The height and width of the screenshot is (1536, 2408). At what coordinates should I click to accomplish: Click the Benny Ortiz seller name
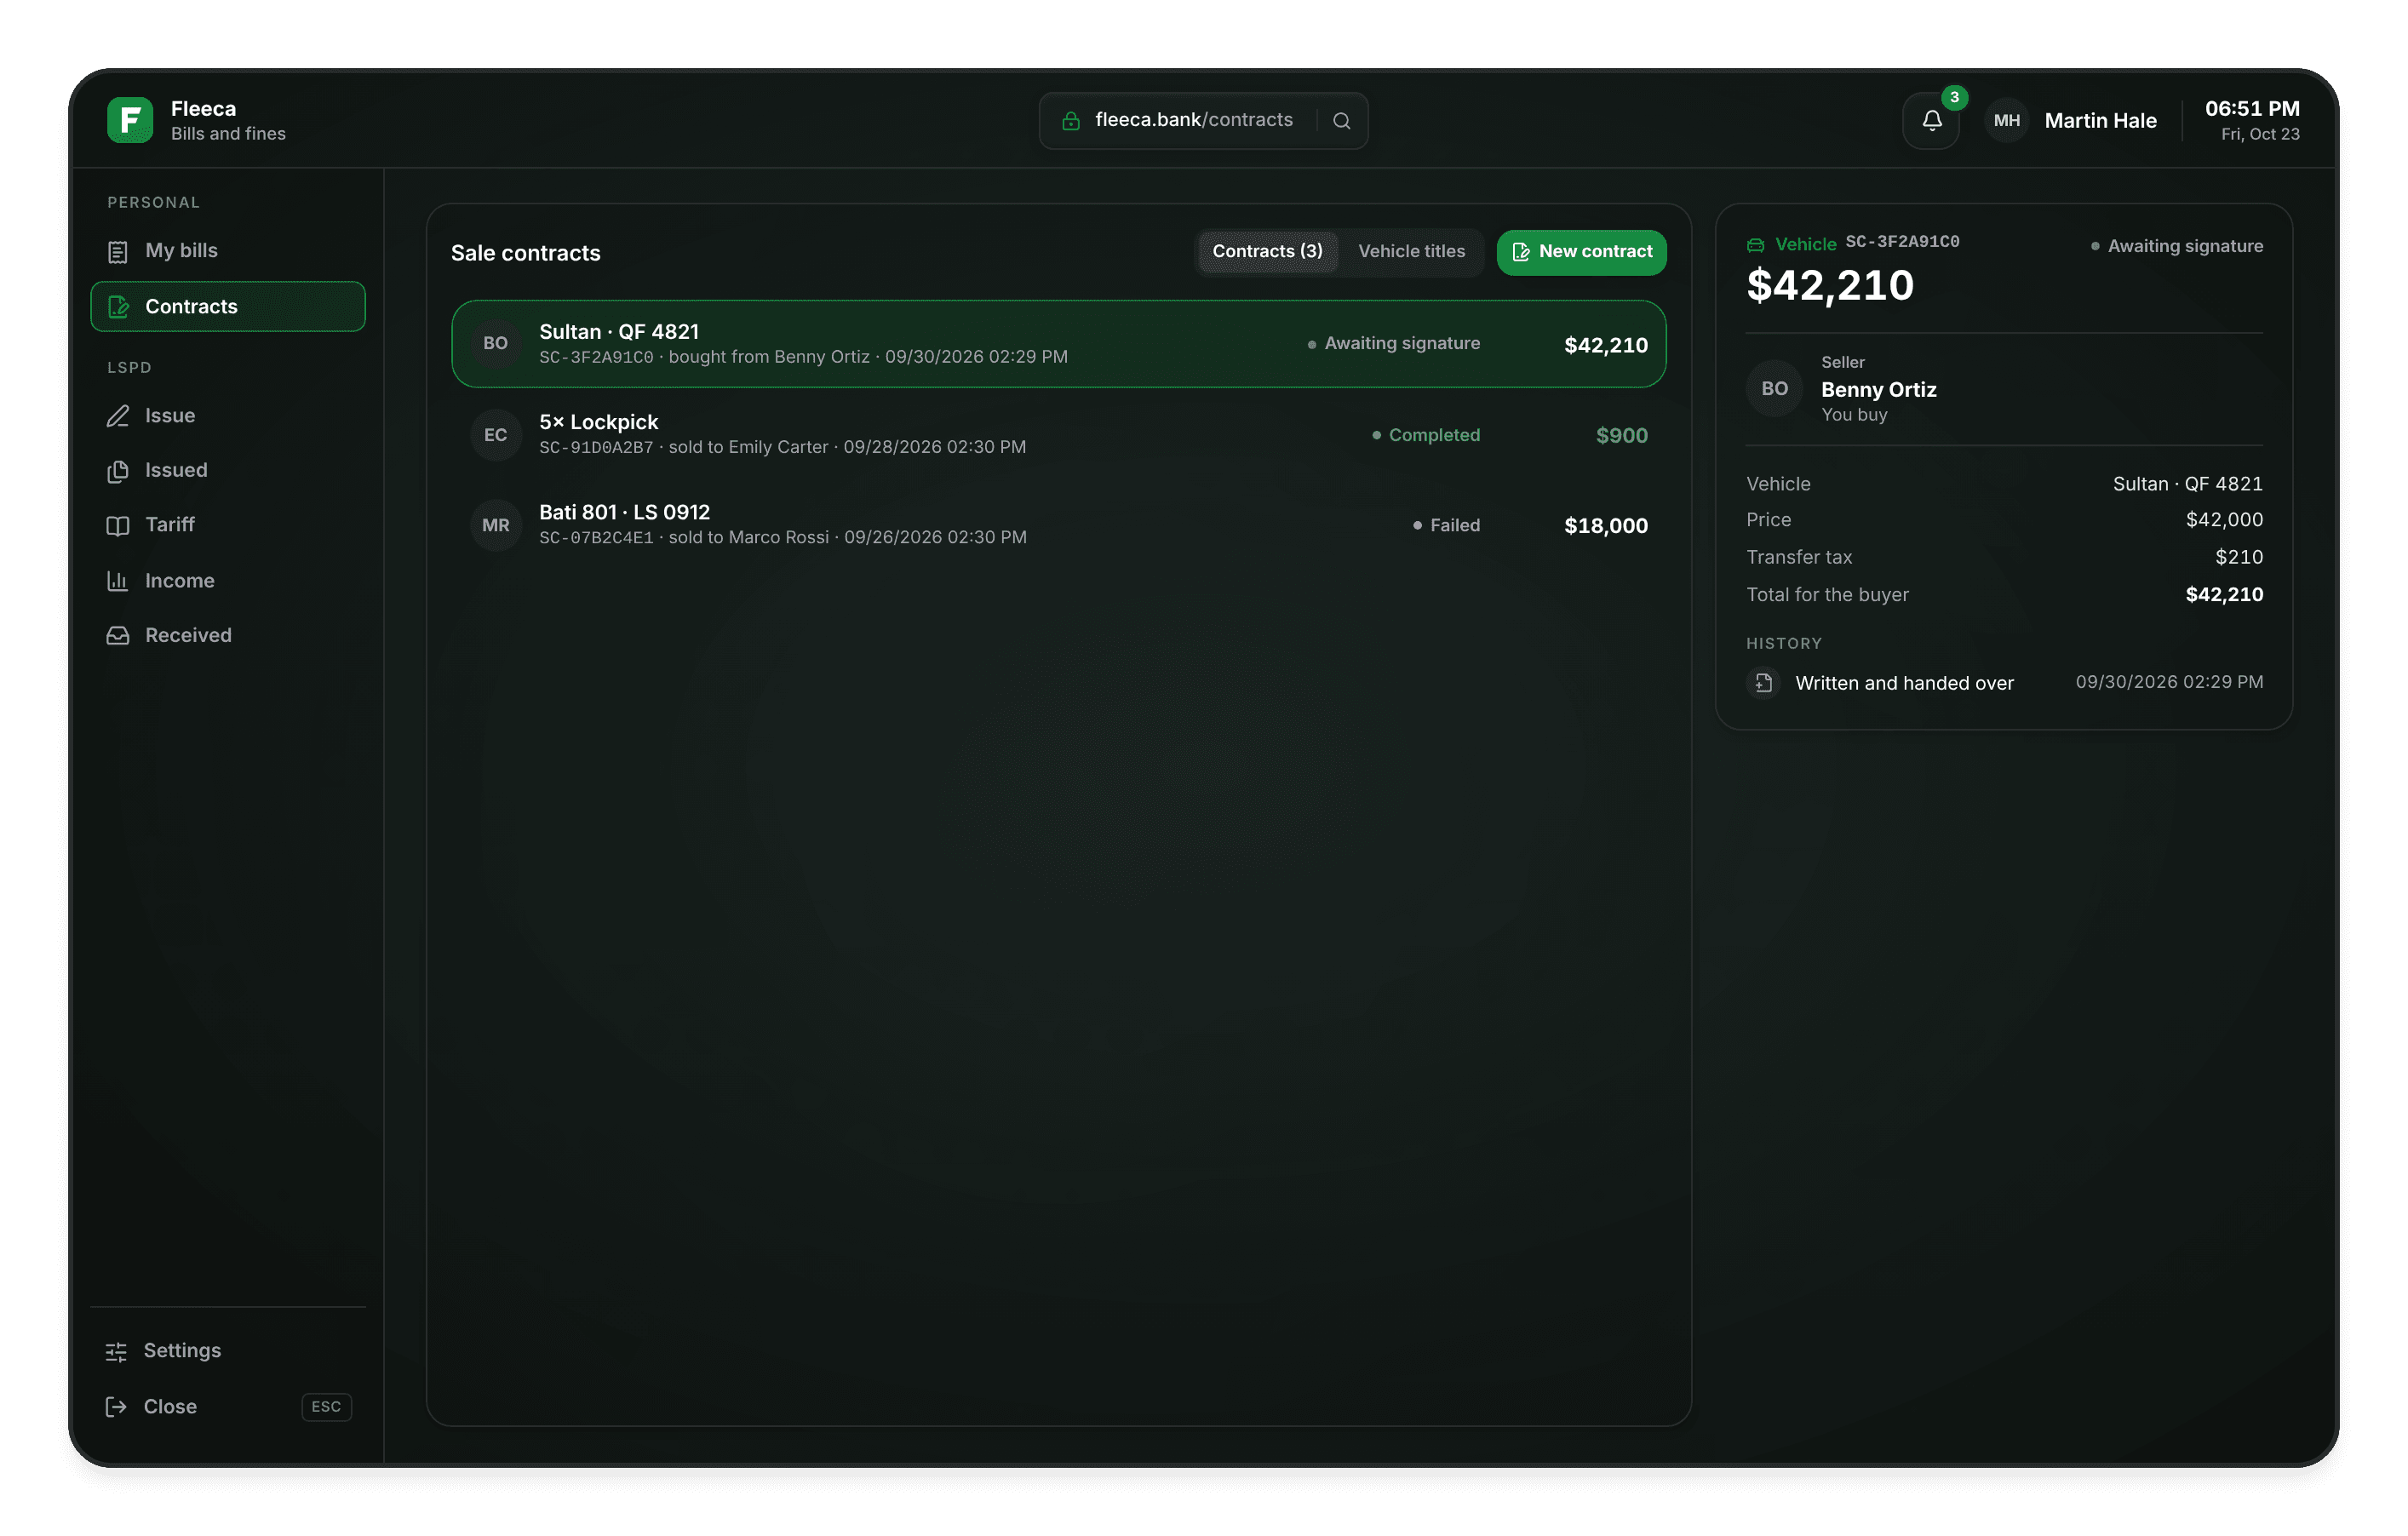1878,390
